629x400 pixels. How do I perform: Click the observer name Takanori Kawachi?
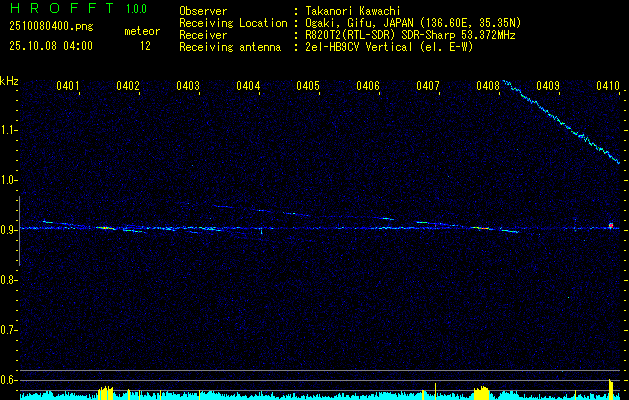(353, 11)
